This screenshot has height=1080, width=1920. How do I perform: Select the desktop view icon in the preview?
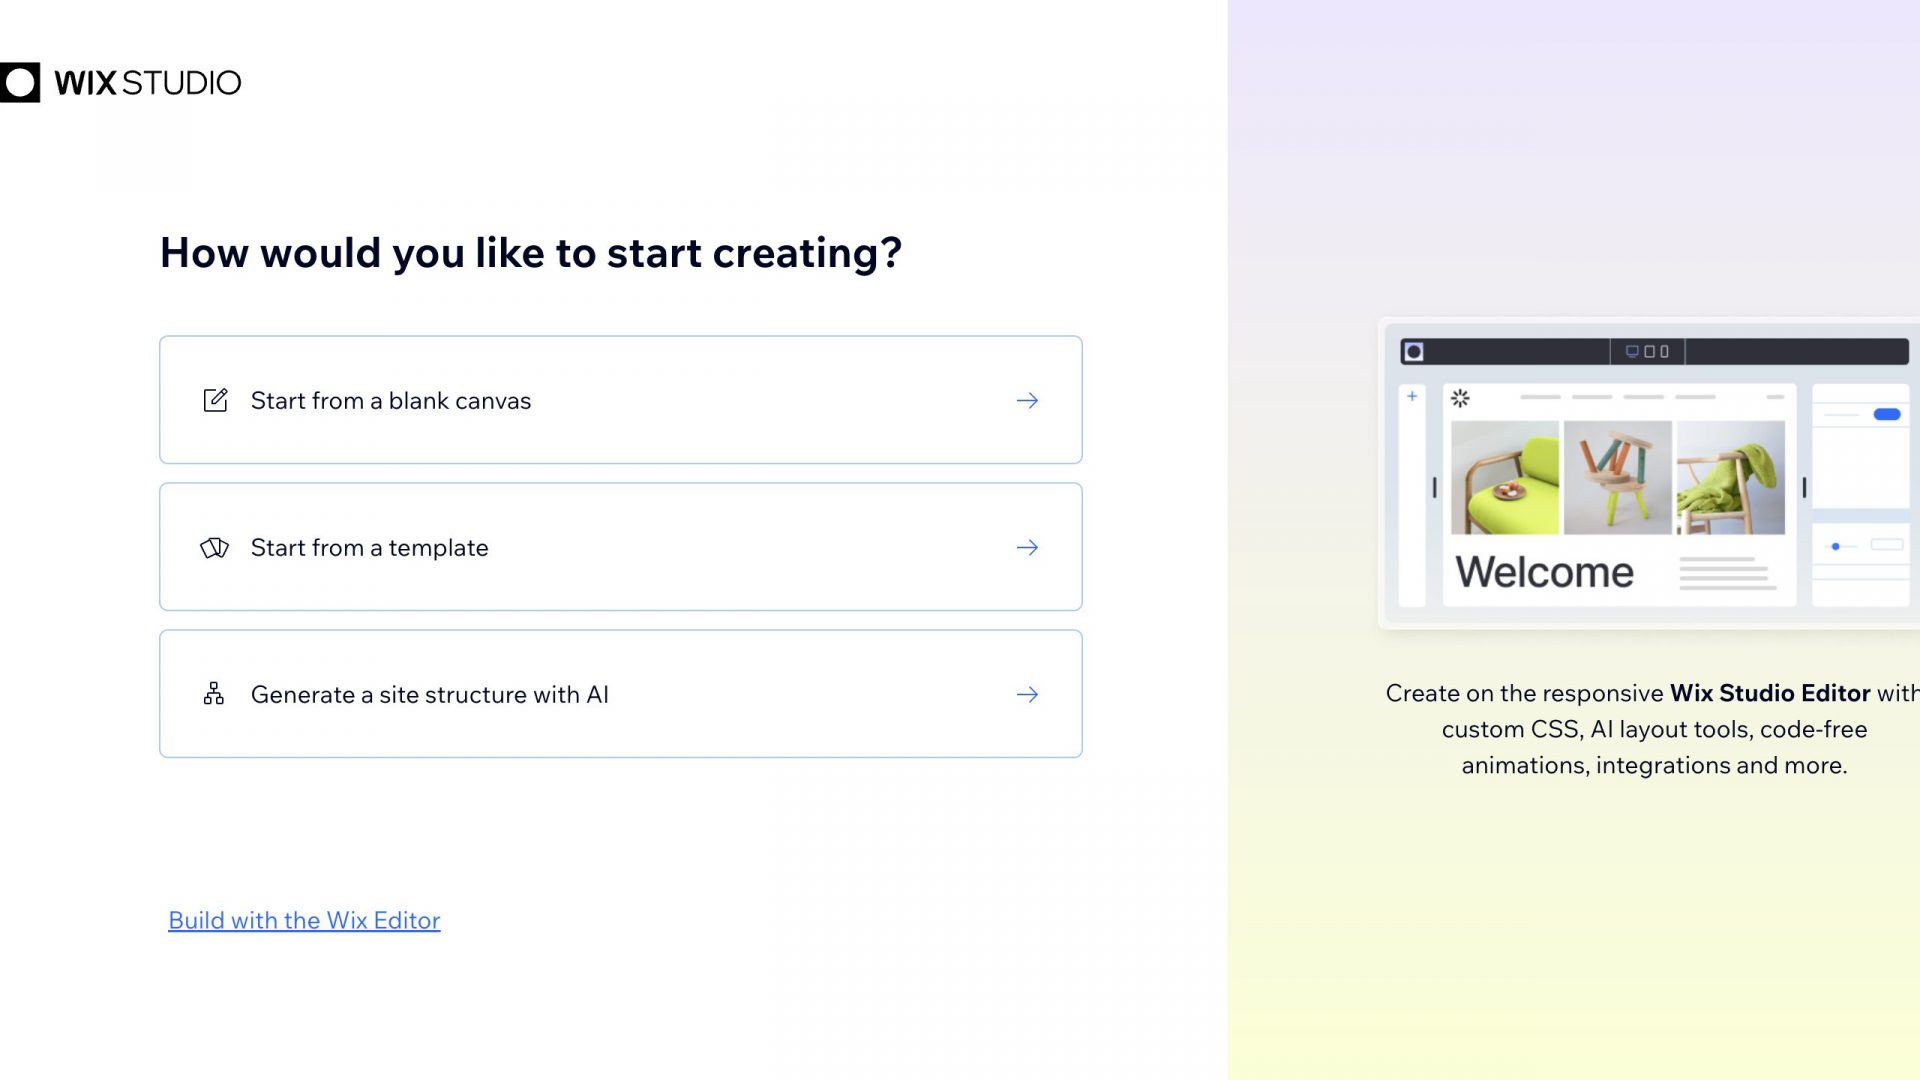[x=1631, y=352]
